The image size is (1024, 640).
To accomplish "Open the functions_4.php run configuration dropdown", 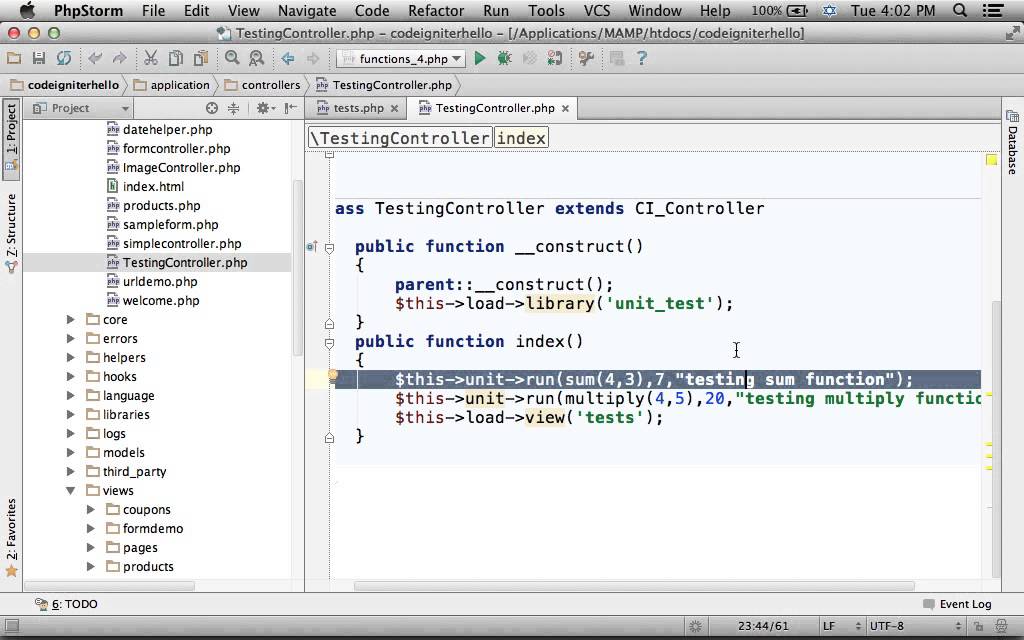I will pyautogui.click(x=401, y=59).
